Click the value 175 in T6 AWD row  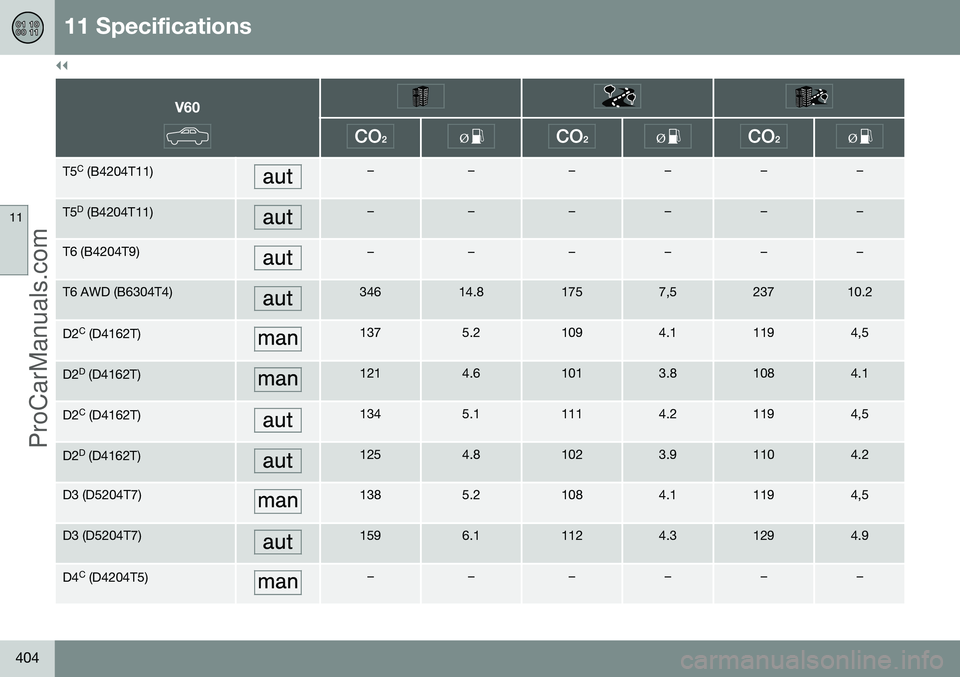click(x=572, y=293)
